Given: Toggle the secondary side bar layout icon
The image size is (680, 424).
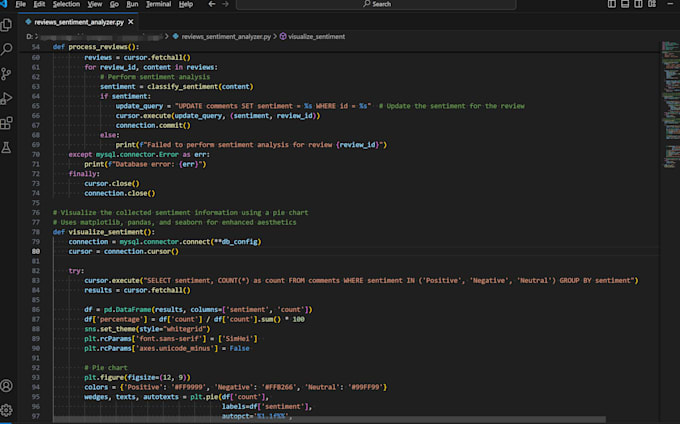Looking at the screenshot, I should click(638, 4).
